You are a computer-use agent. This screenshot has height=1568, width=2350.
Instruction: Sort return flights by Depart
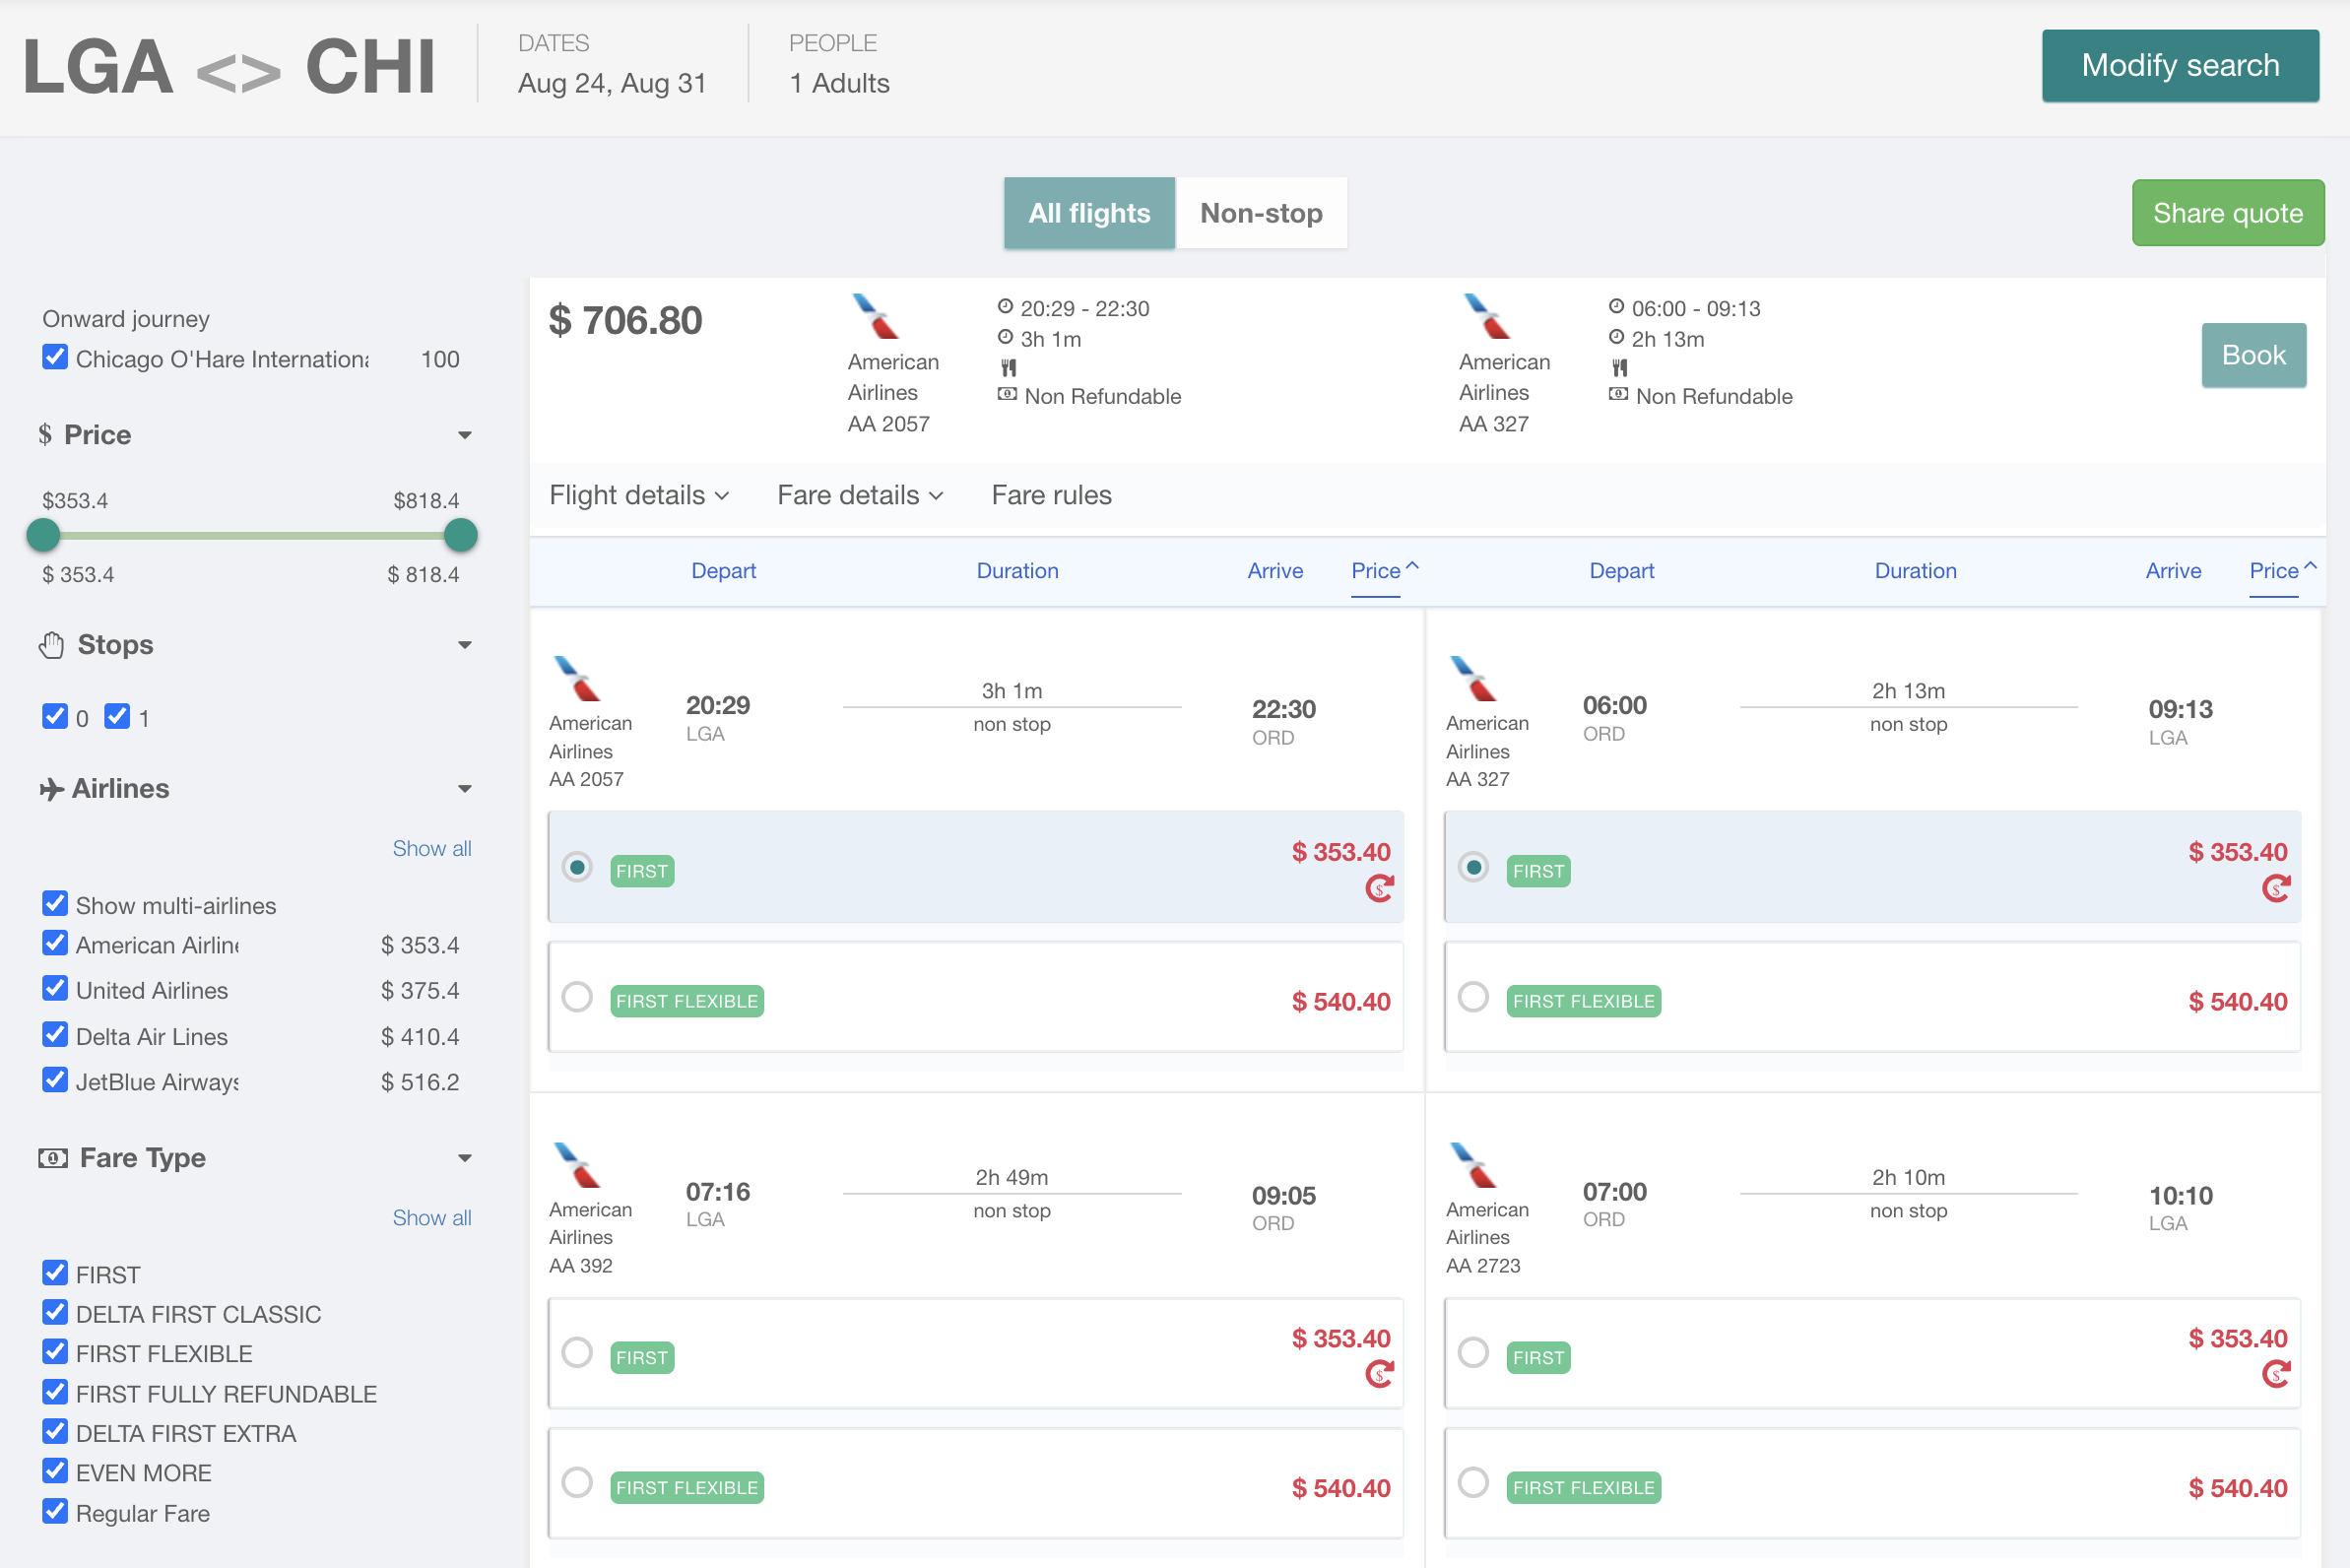click(1622, 571)
